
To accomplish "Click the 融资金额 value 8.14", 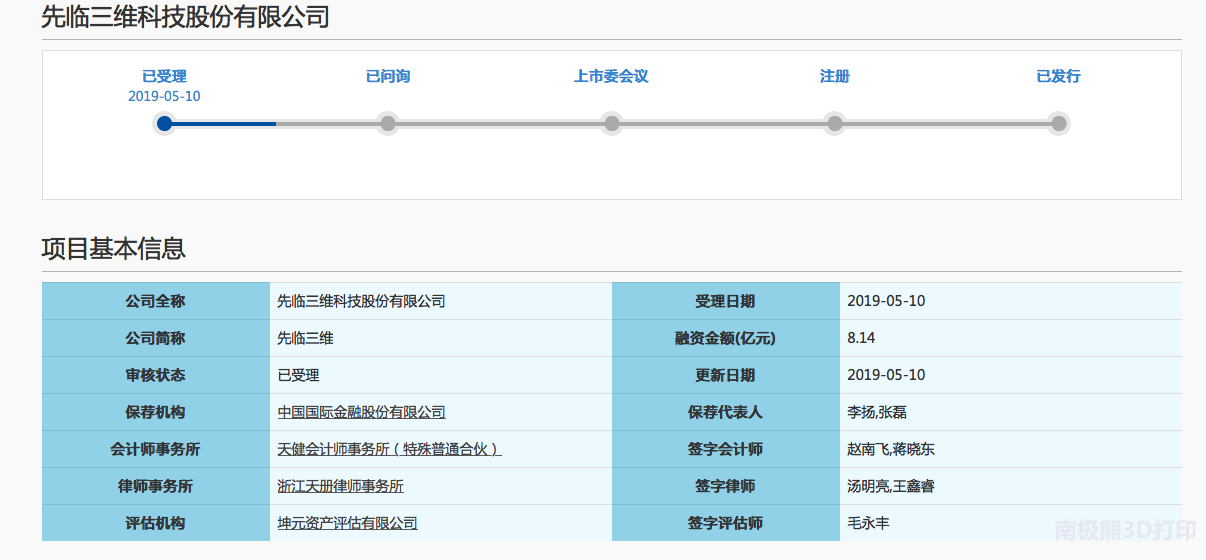I will tap(861, 338).
